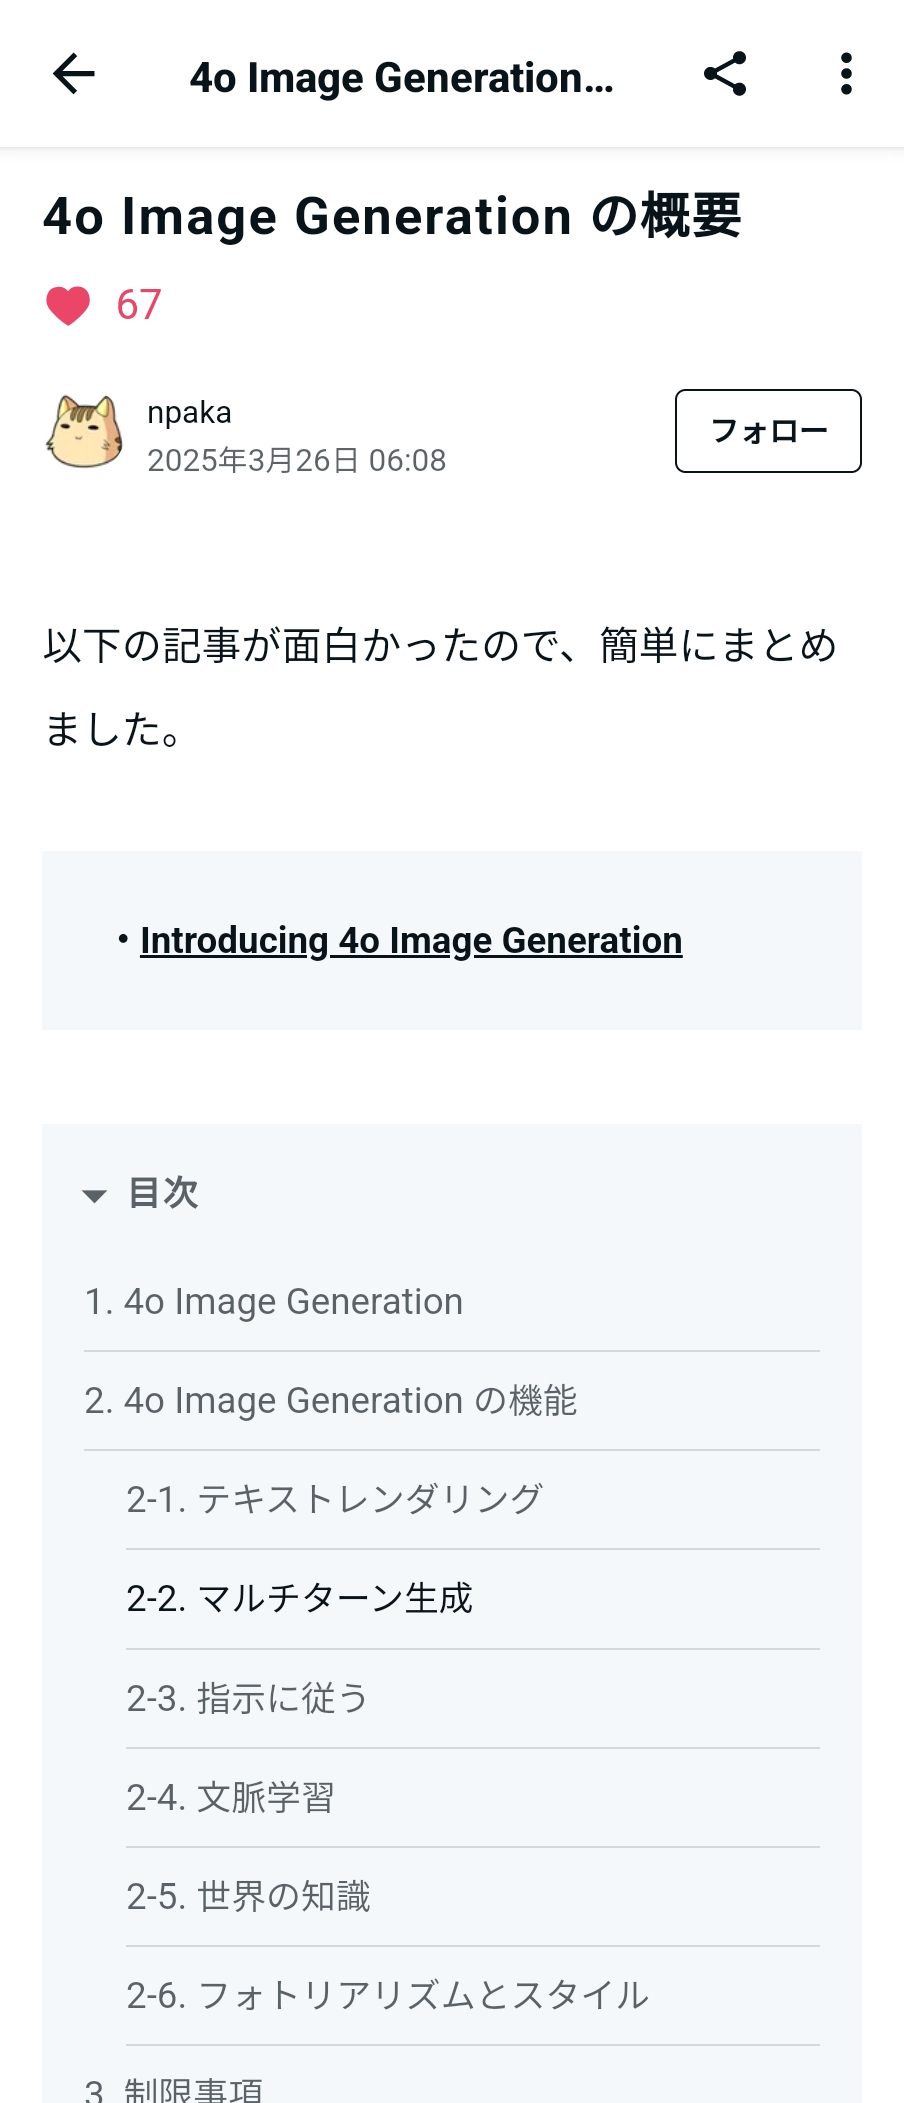Tap the back arrow icon
This screenshot has height=2103, width=904.
[x=73, y=74]
